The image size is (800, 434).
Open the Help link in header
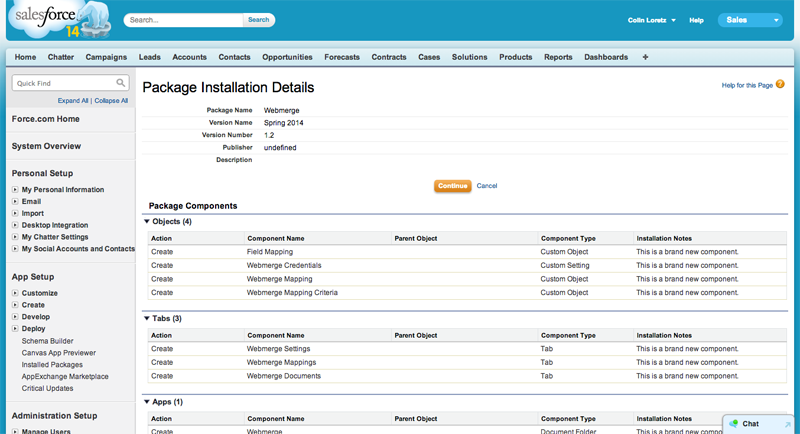tap(696, 20)
